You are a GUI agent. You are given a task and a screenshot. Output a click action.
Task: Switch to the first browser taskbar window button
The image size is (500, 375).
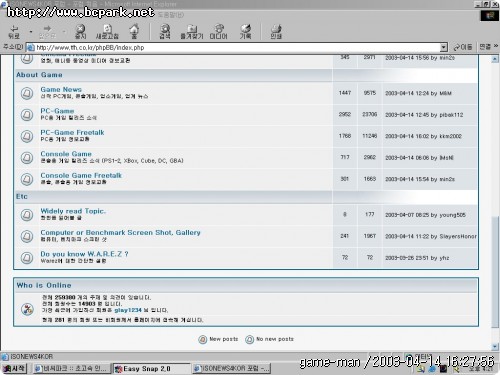point(72,369)
